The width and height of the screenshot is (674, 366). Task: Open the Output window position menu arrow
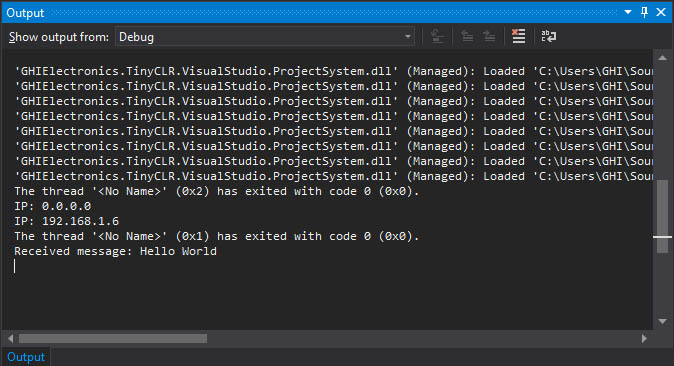[628, 12]
